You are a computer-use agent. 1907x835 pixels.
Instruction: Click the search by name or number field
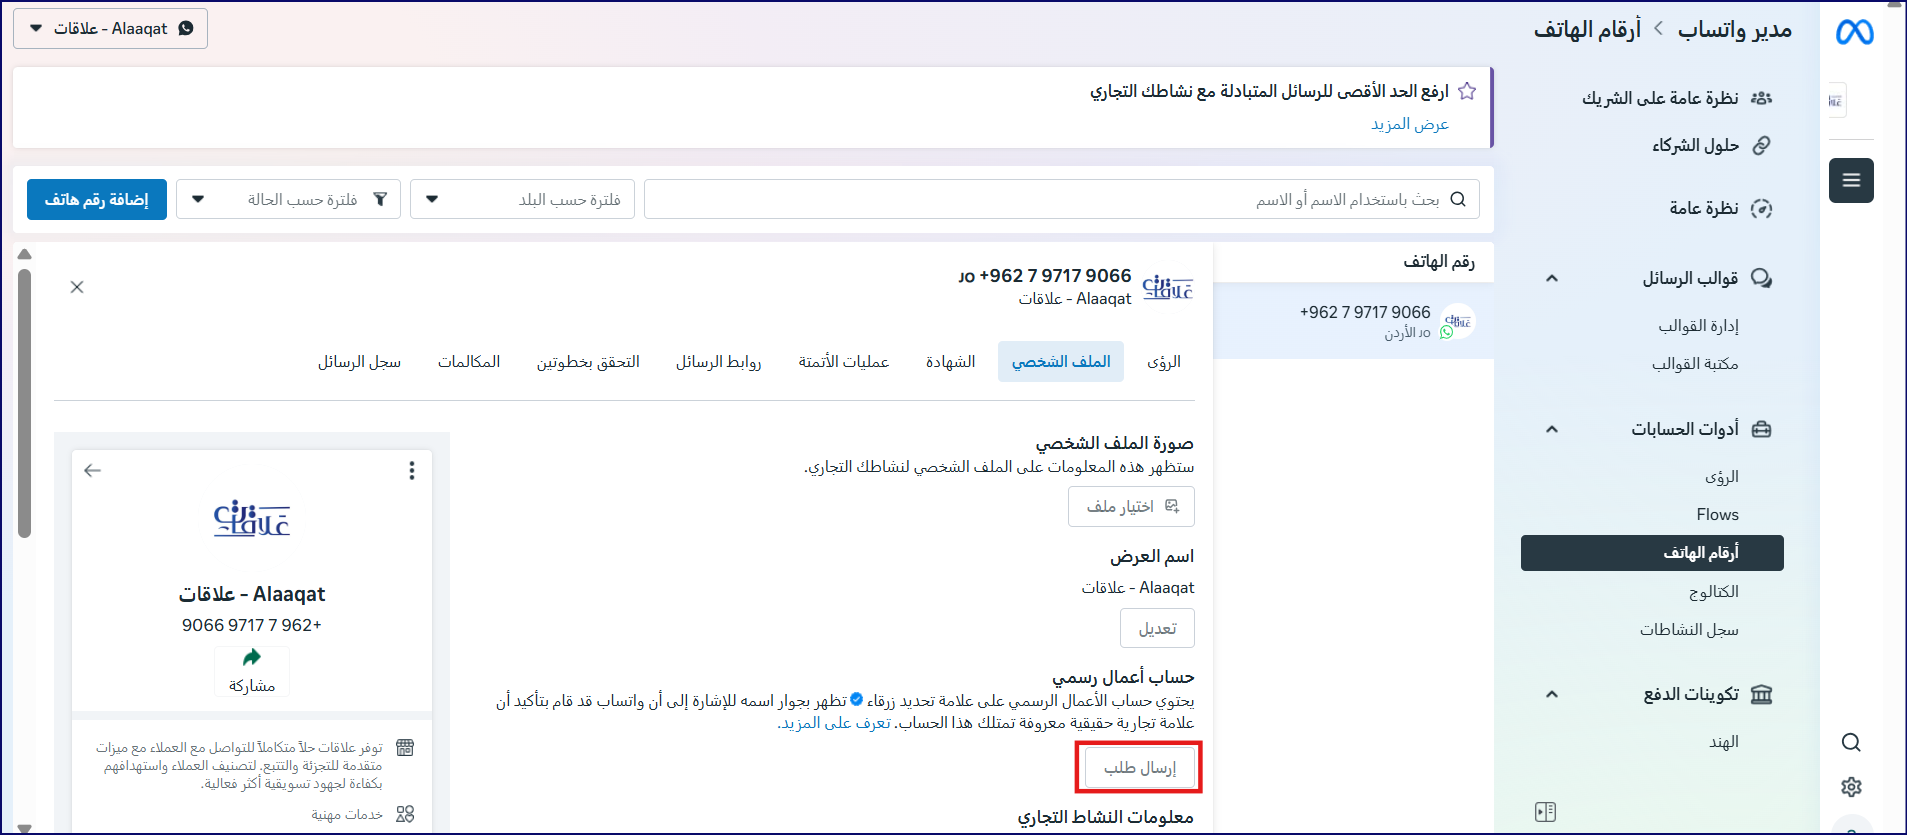coord(1060,200)
